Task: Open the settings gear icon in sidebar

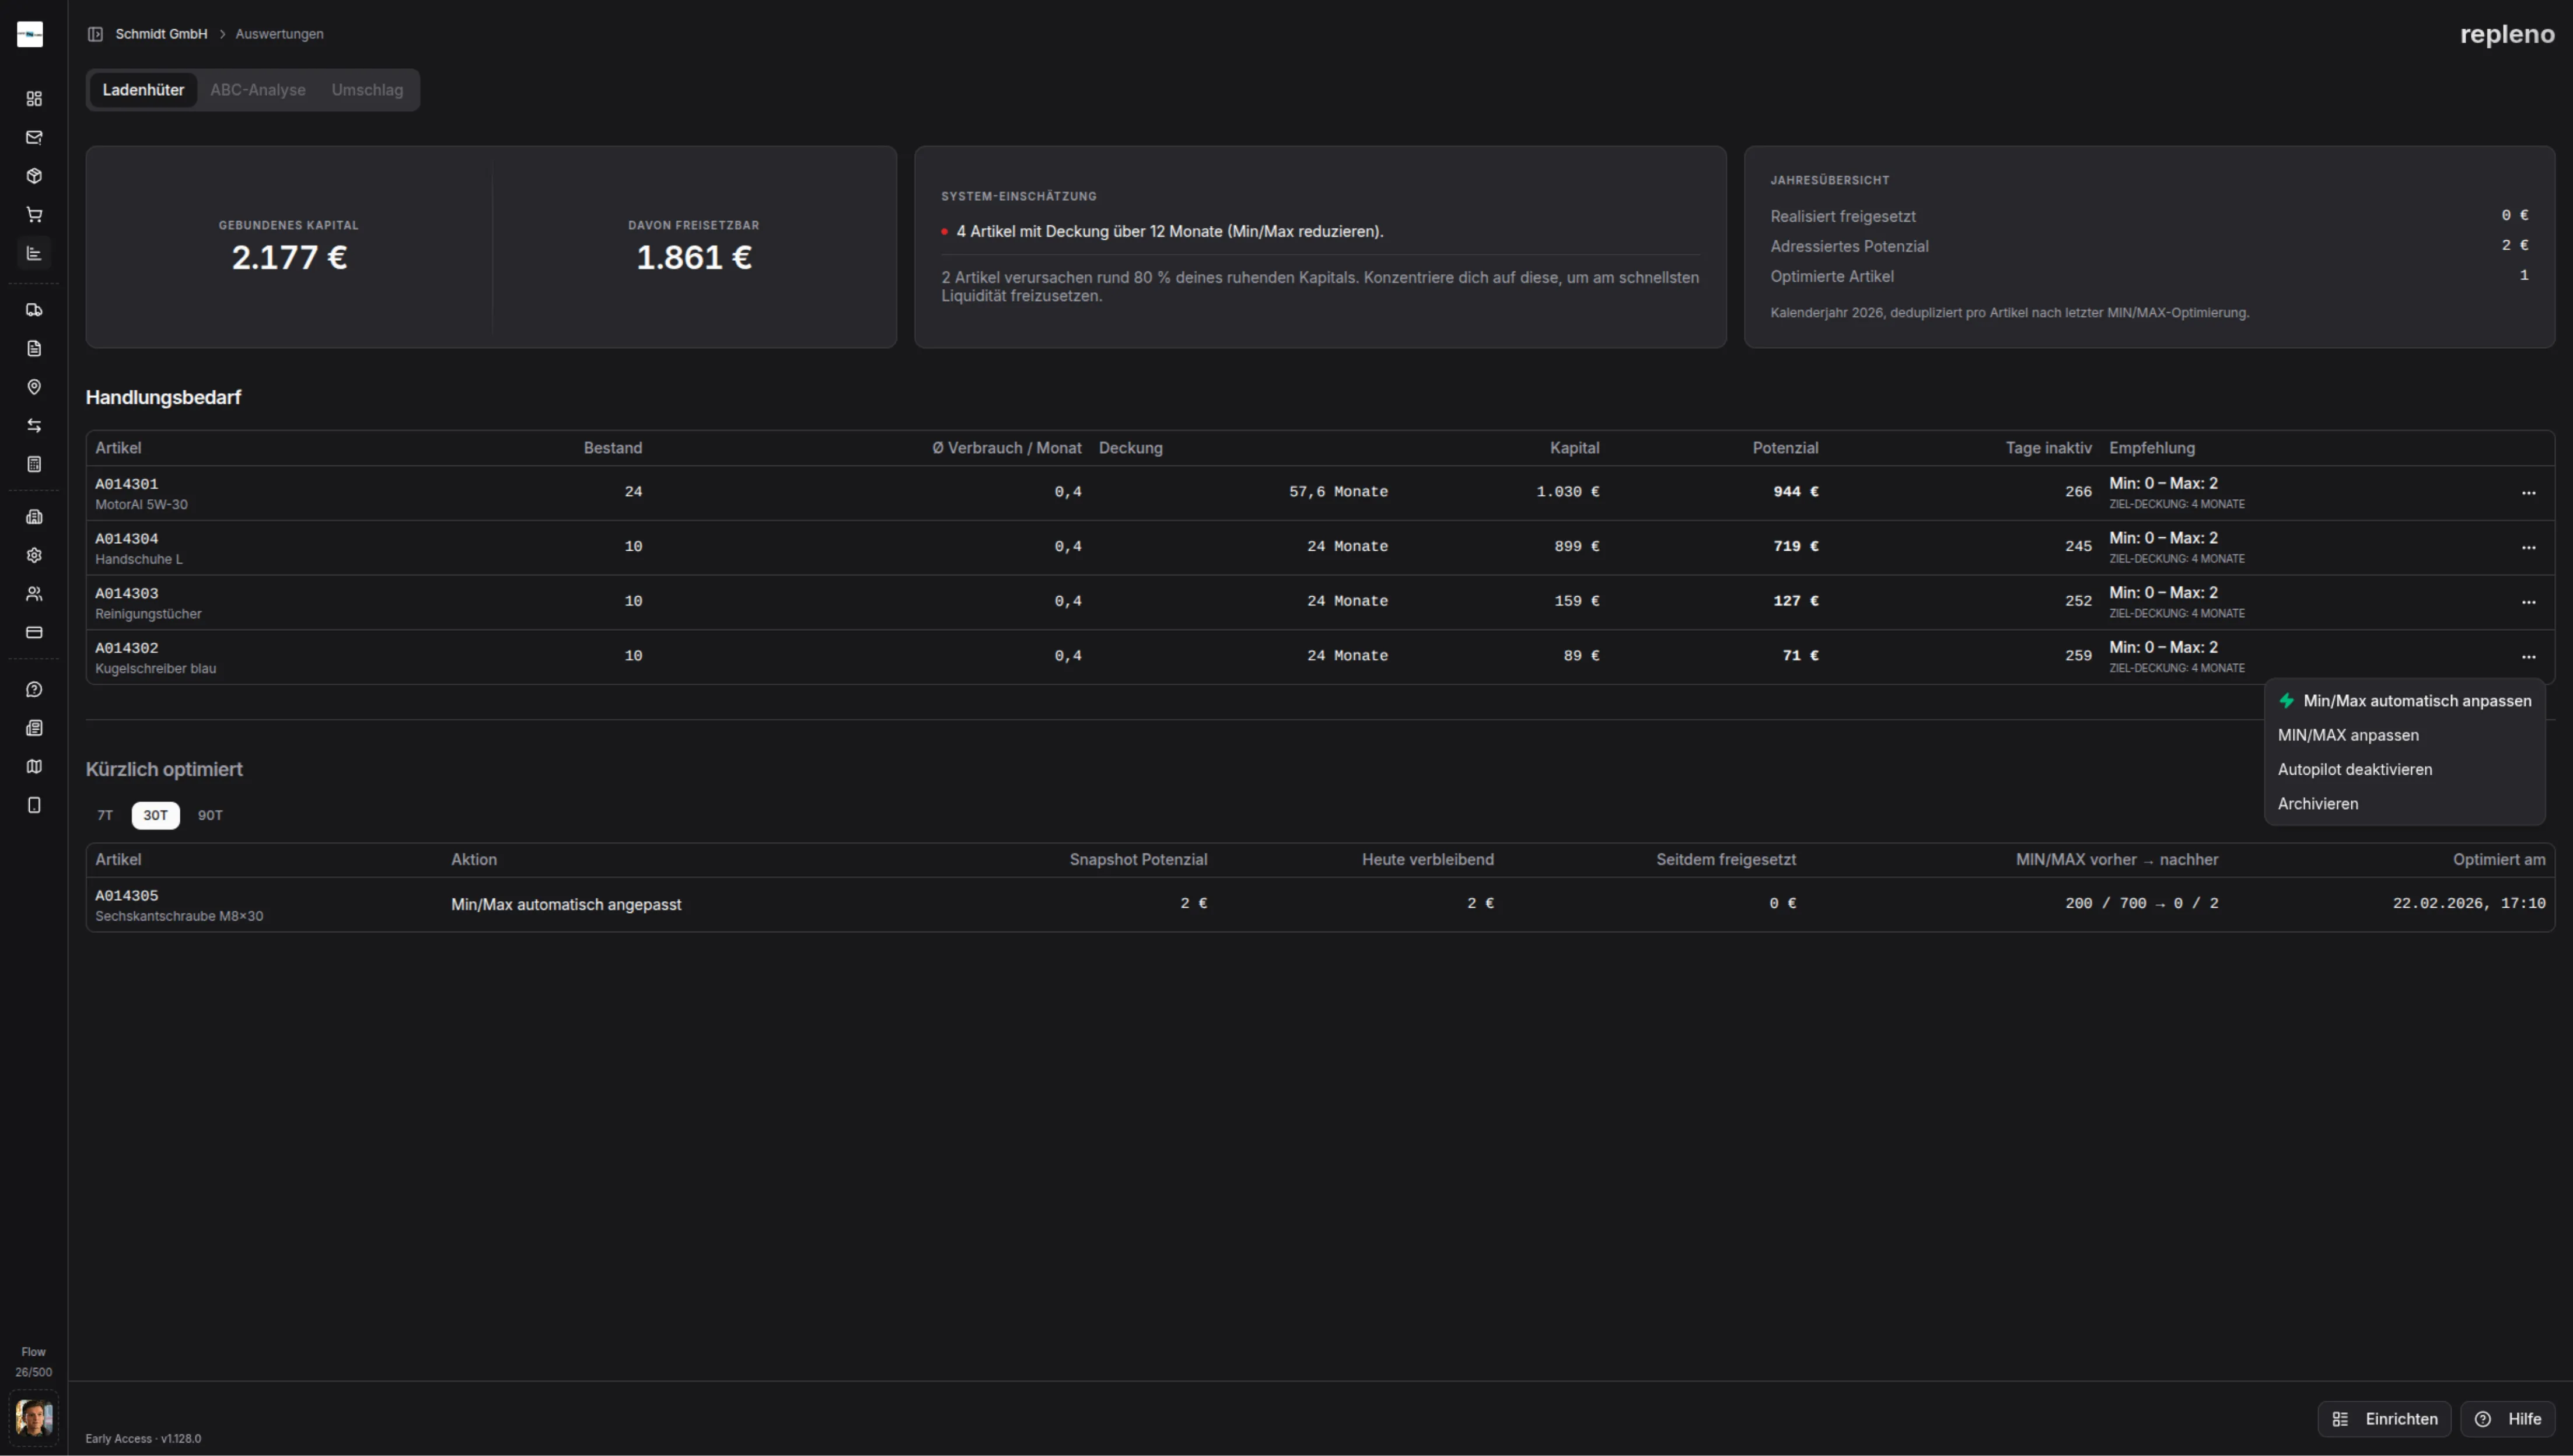Action: [x=34, y=555]
